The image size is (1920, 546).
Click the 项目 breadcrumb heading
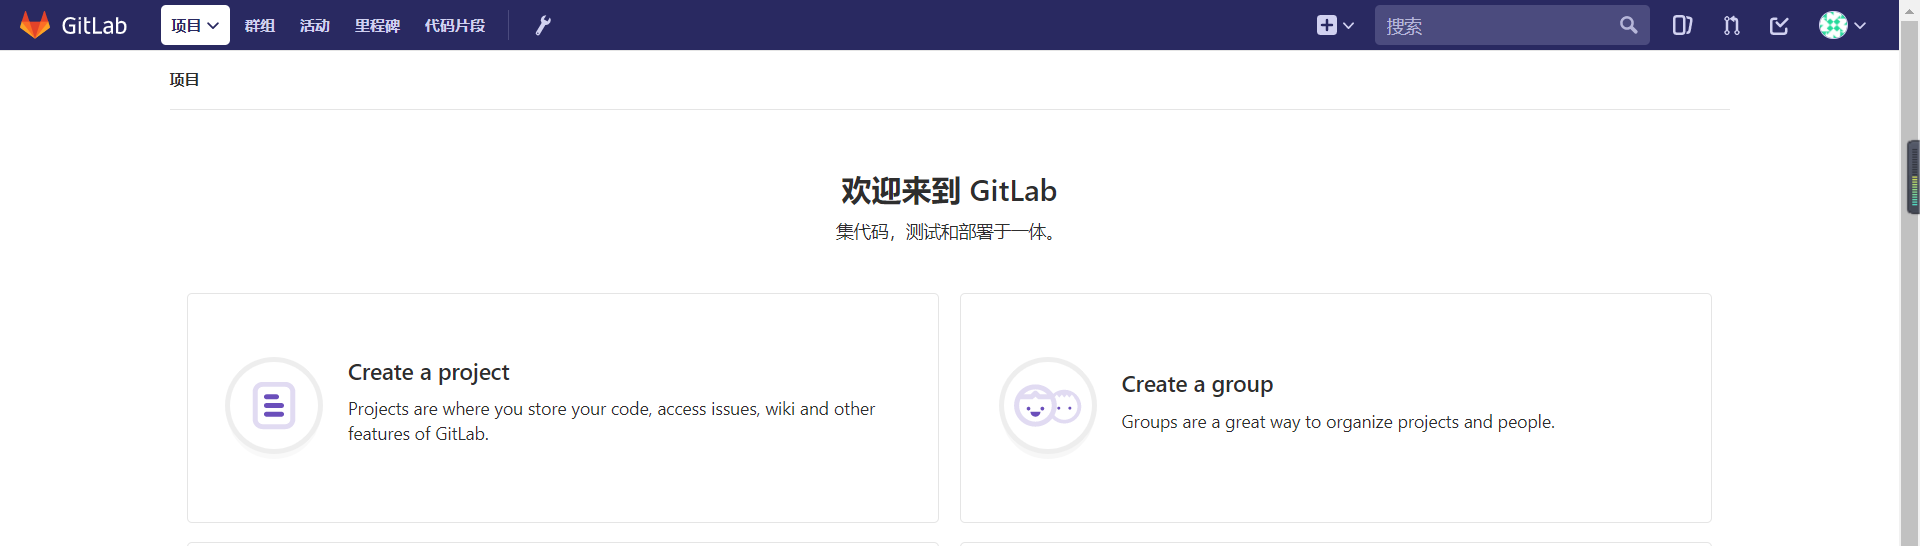[x=184, y=79]
